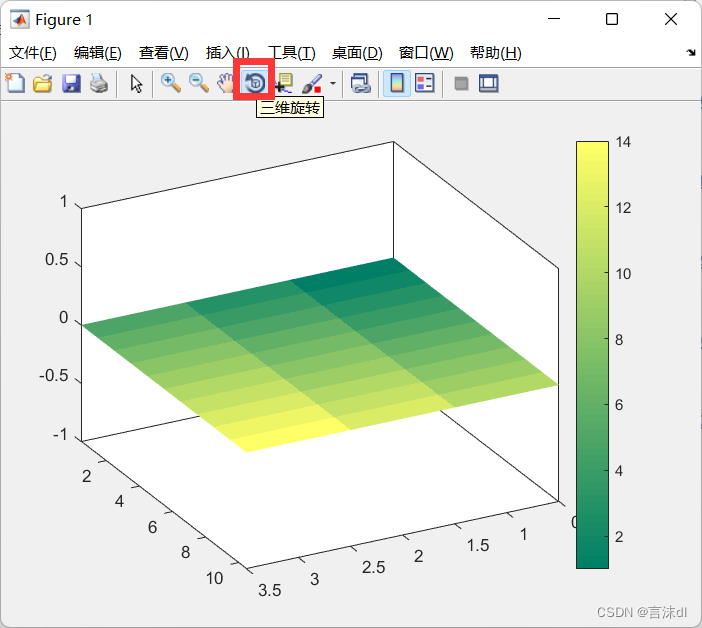Click the colorbar beside the plot
This screenshot has height=628, width=702.
coord(591,355)
